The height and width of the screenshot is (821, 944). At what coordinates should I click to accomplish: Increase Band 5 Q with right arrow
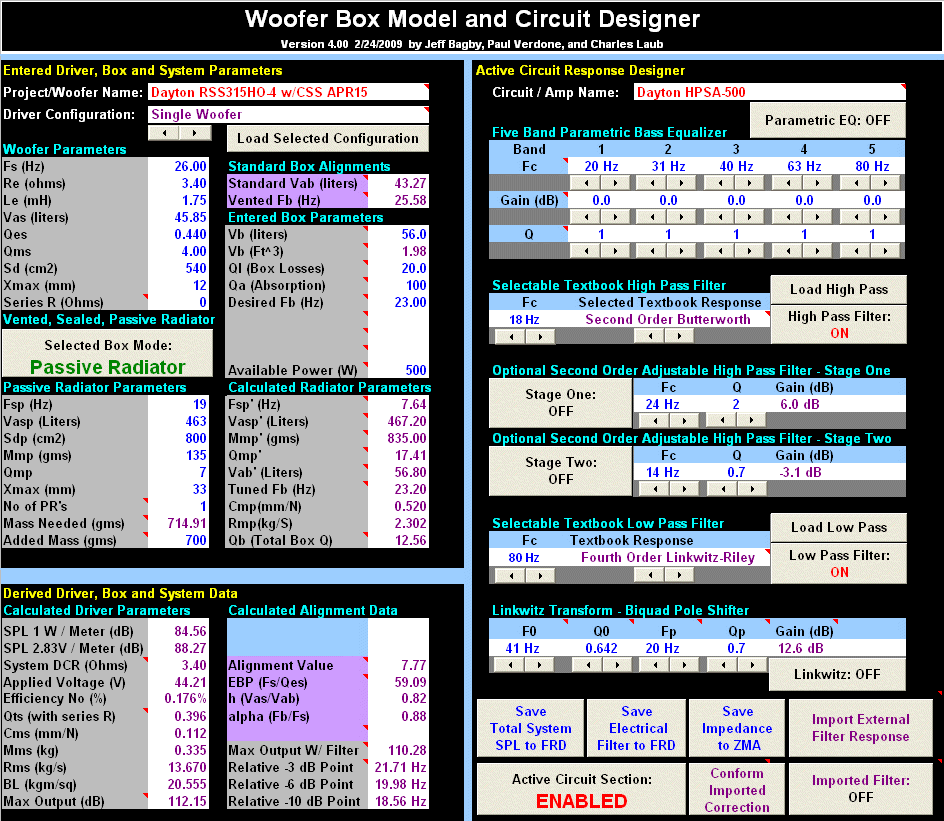(886, 251)
